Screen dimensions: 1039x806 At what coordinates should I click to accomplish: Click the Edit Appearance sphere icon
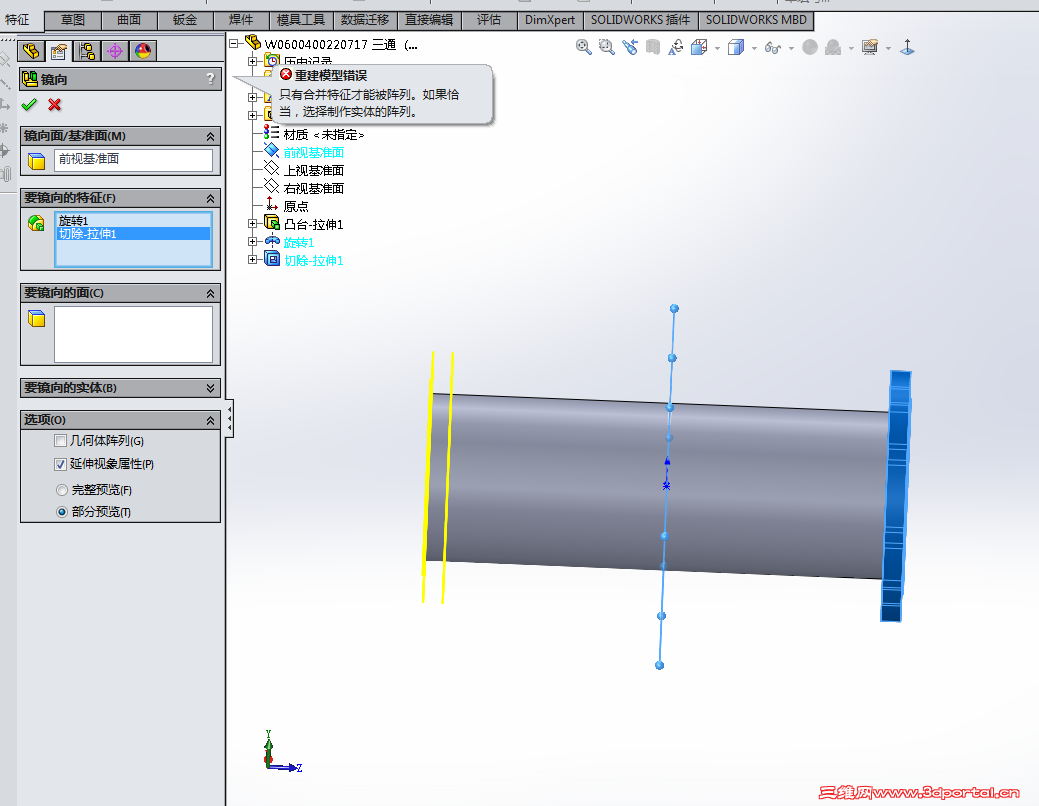point(810,47)
